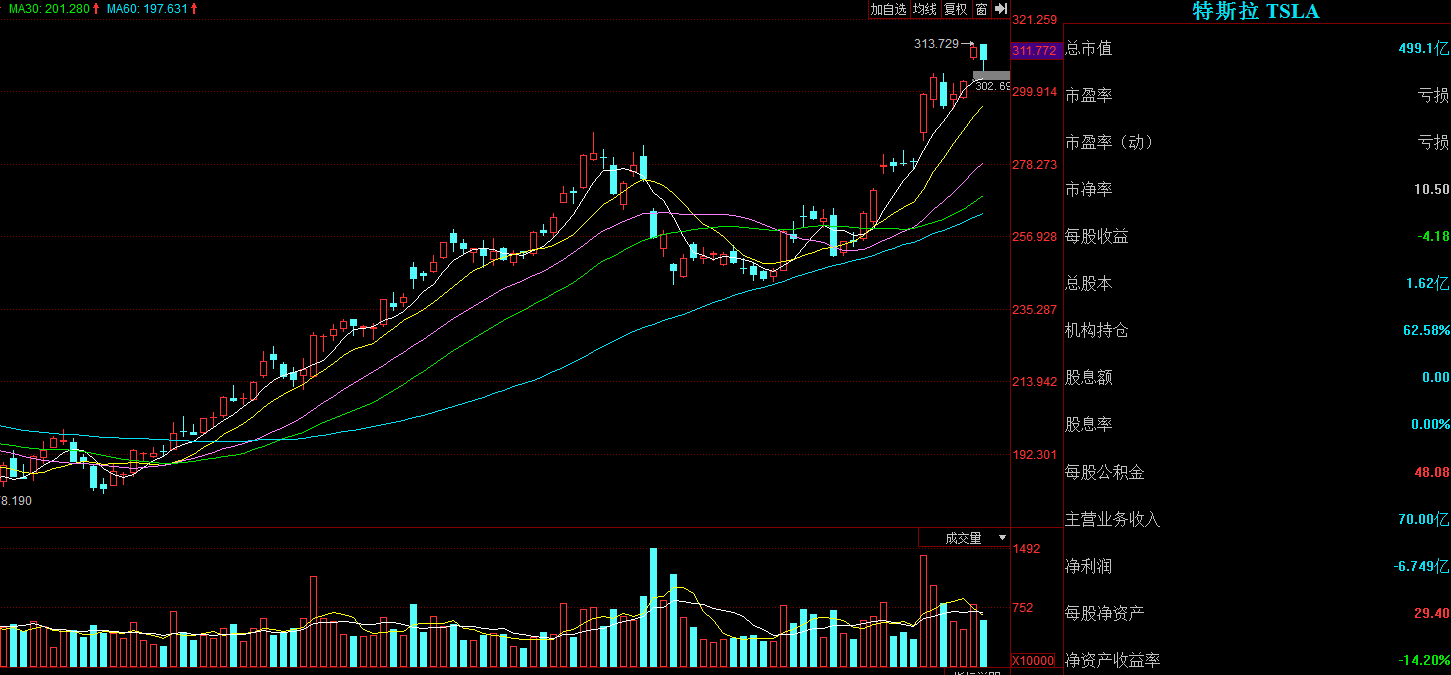Click the 总市值 label
This screenshot has width=1451, height=675.
pos(1088,48)
